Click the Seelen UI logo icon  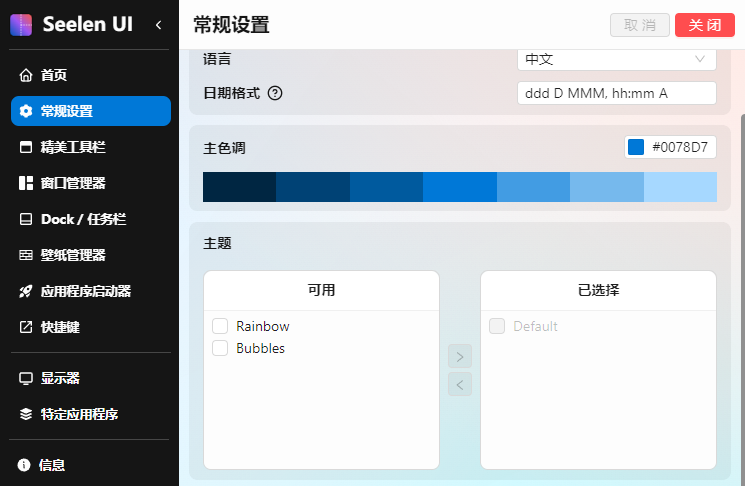(x=21, y=25)
